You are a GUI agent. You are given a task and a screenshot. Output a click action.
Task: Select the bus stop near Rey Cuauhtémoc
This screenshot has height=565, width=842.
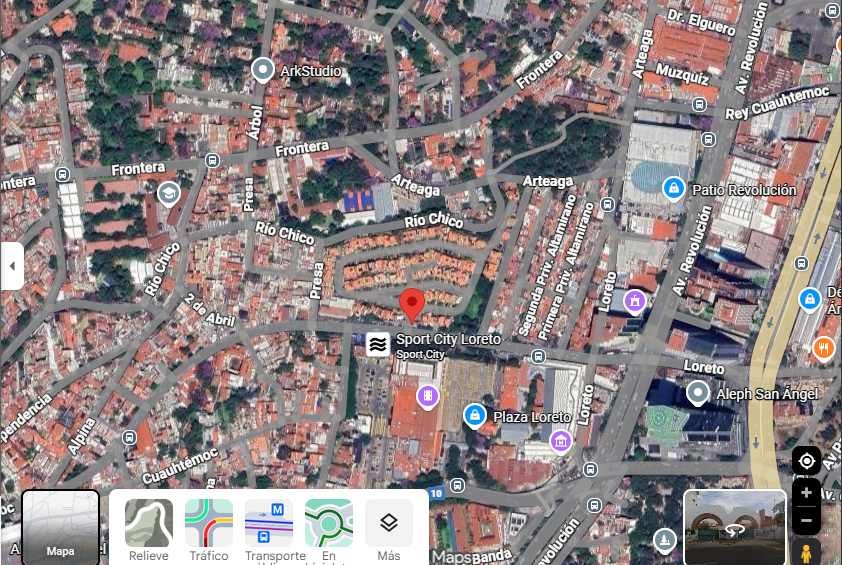click(x=699, y=104)
